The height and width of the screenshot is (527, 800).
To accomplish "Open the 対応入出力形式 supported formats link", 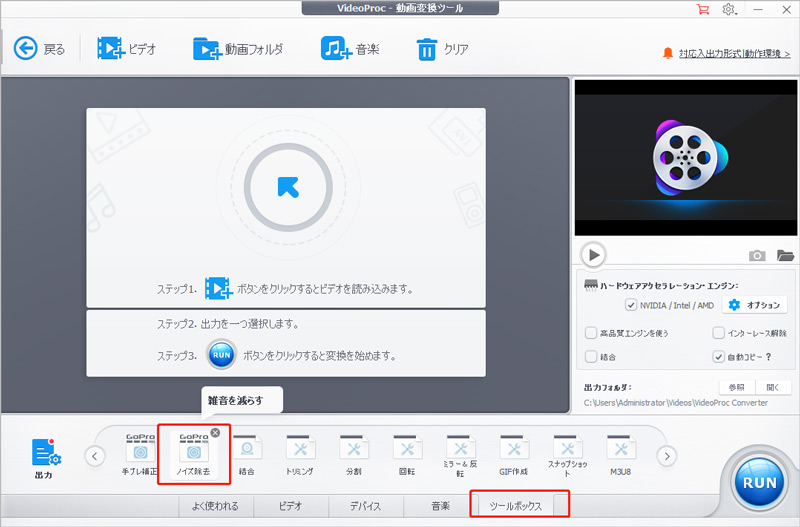I will 734,54.
